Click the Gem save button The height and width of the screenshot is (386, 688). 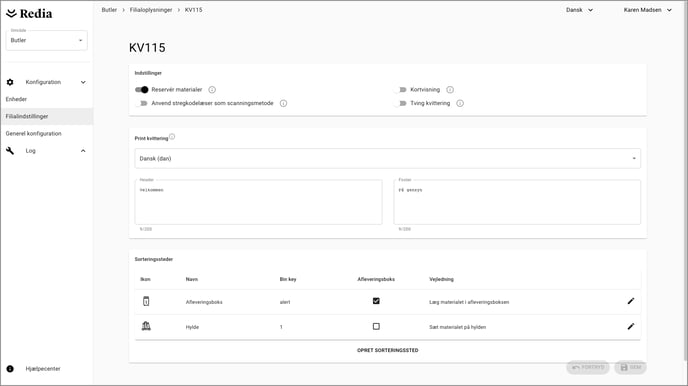point(631,367)
